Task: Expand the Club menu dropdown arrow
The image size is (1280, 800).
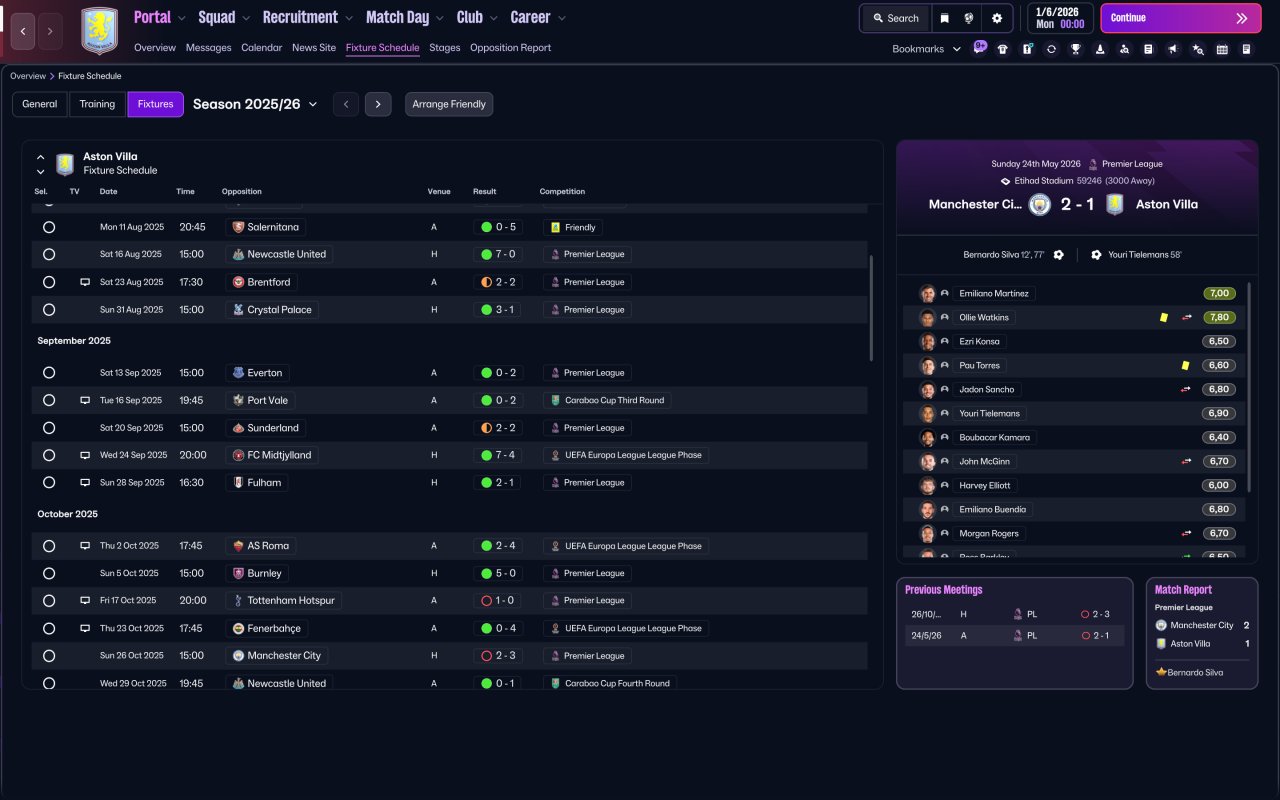Action: click(492, 18)
